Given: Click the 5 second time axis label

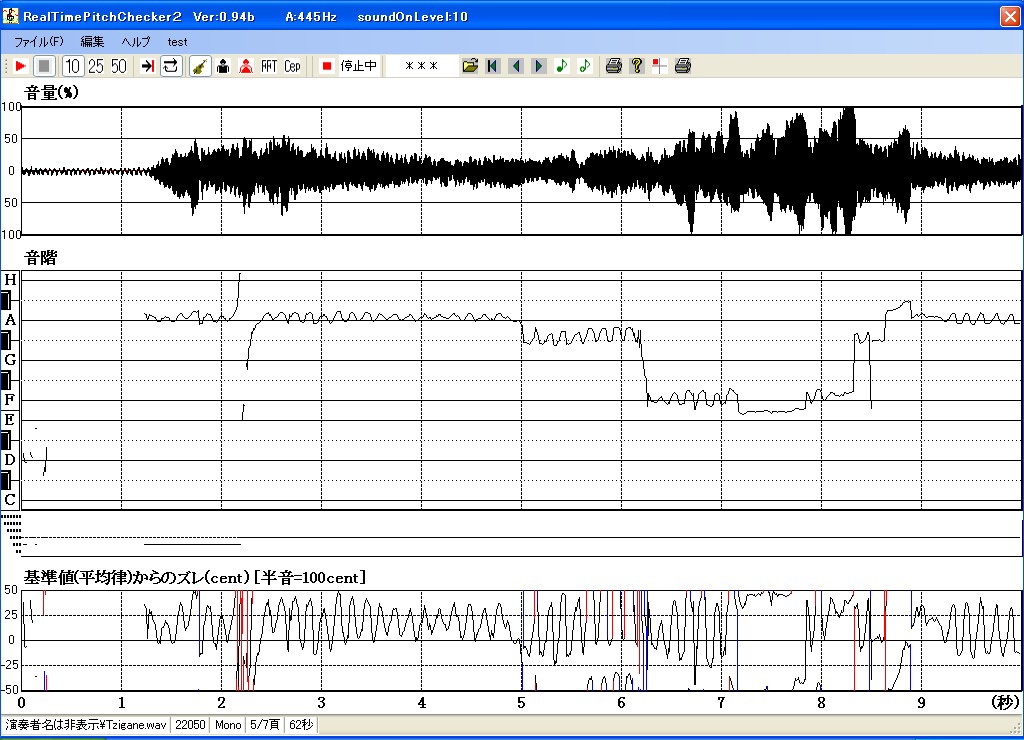Looking at the screenshot, I should coord(521,703).
